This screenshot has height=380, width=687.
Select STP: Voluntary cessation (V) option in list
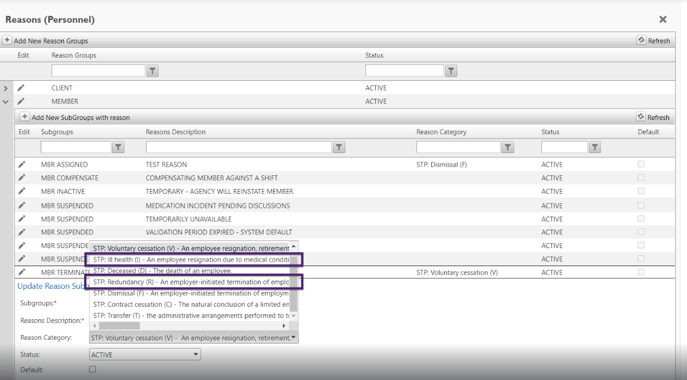(190, 248)
